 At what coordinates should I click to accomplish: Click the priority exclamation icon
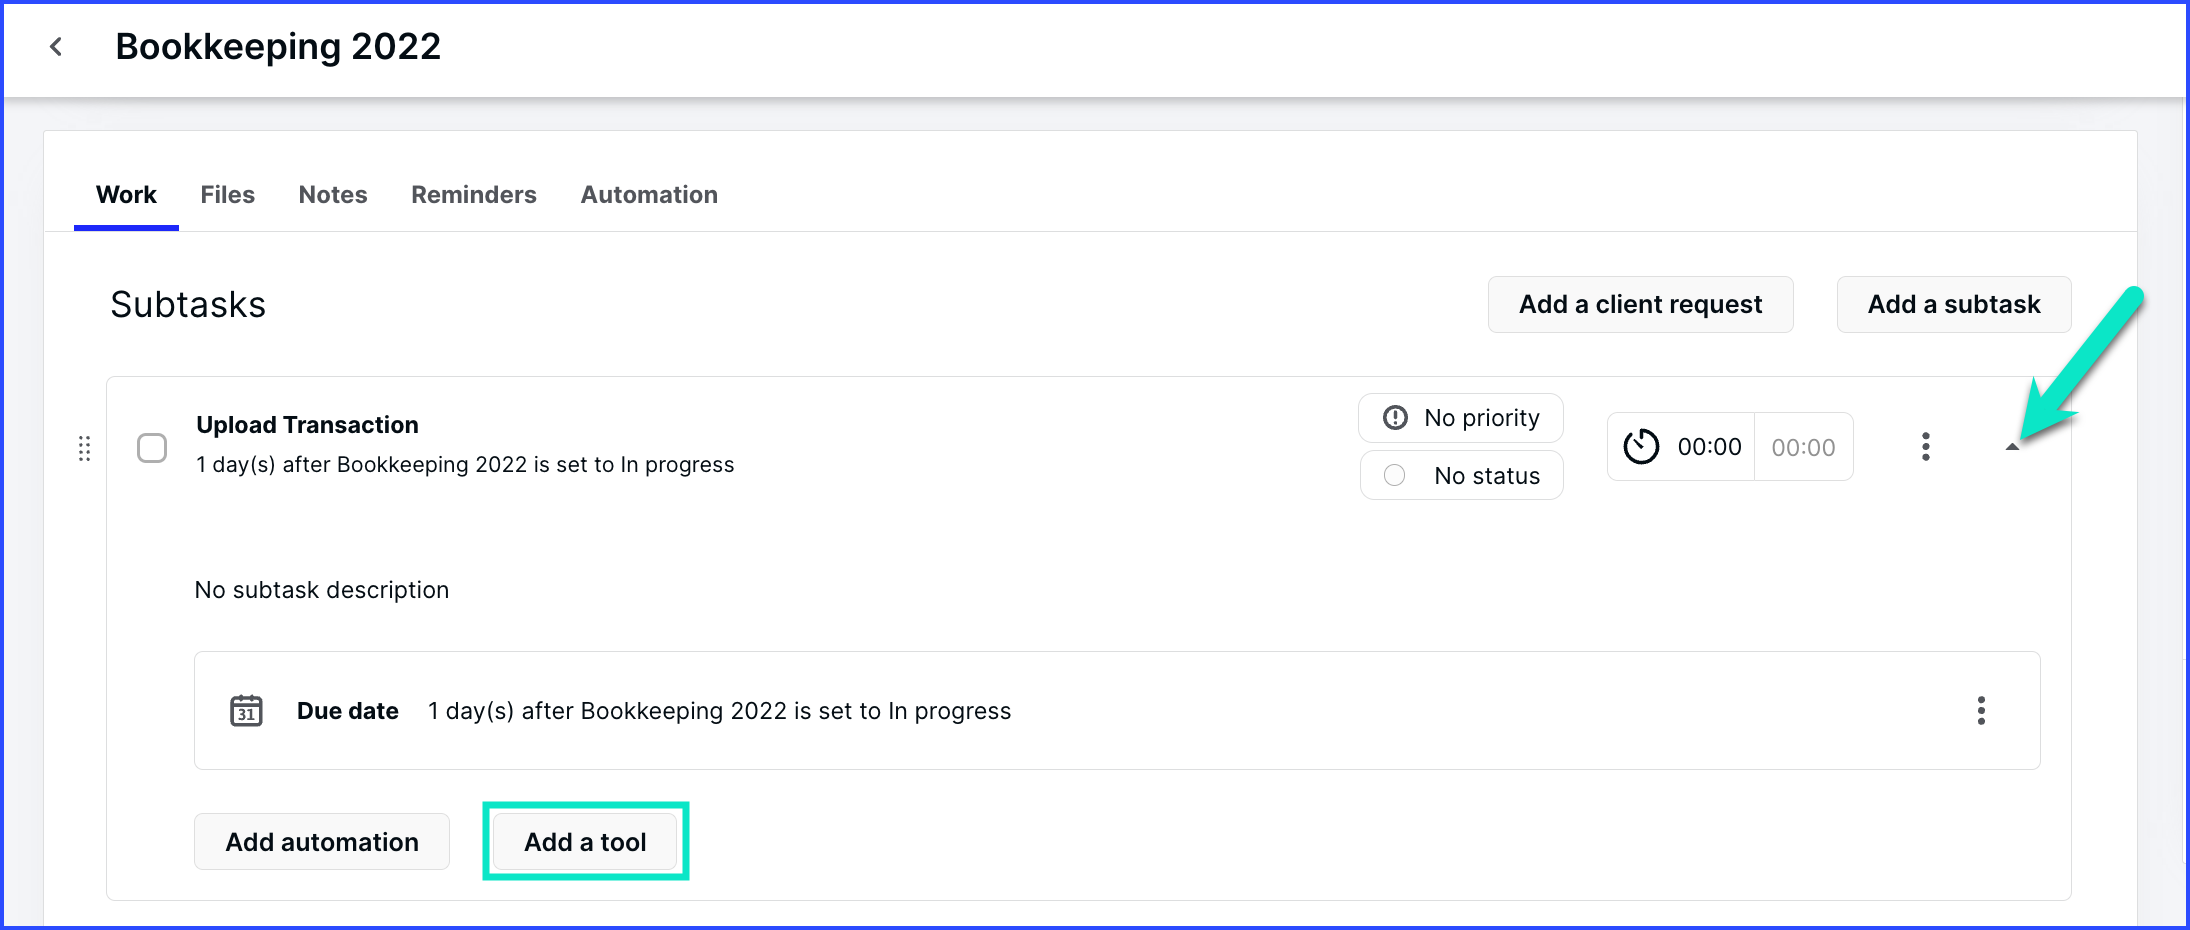(1395, 418)
